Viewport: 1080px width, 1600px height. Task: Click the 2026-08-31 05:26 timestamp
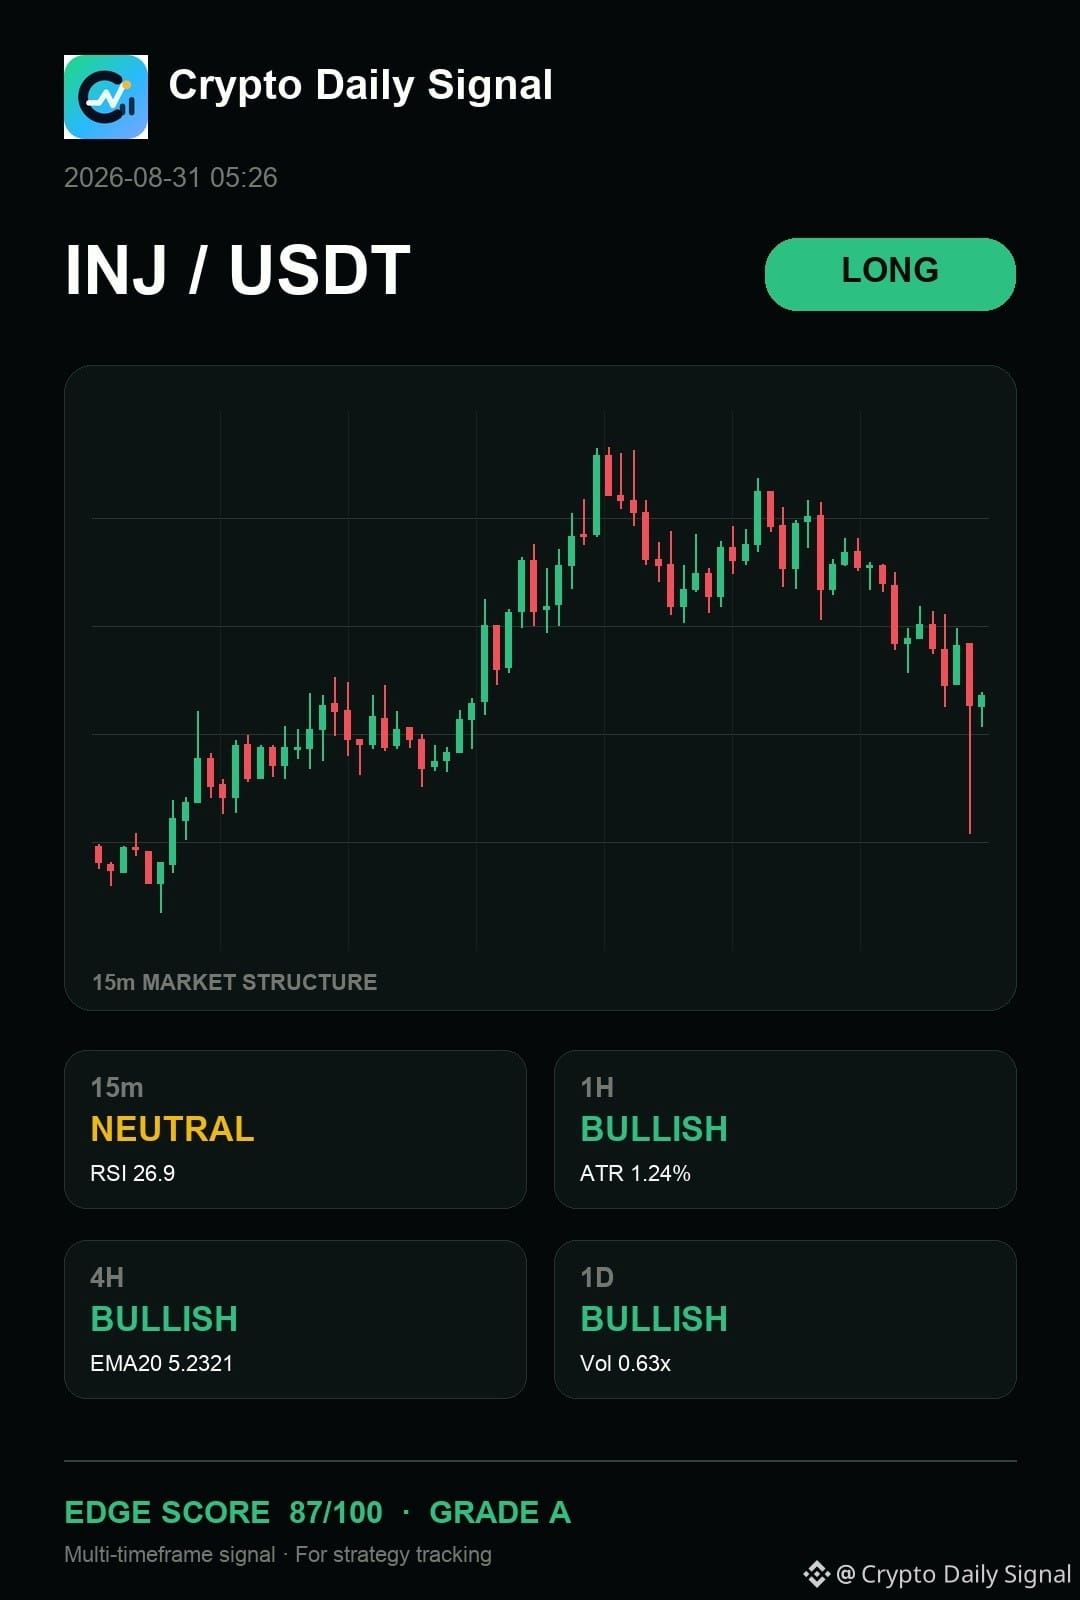[x=171, y=178]
